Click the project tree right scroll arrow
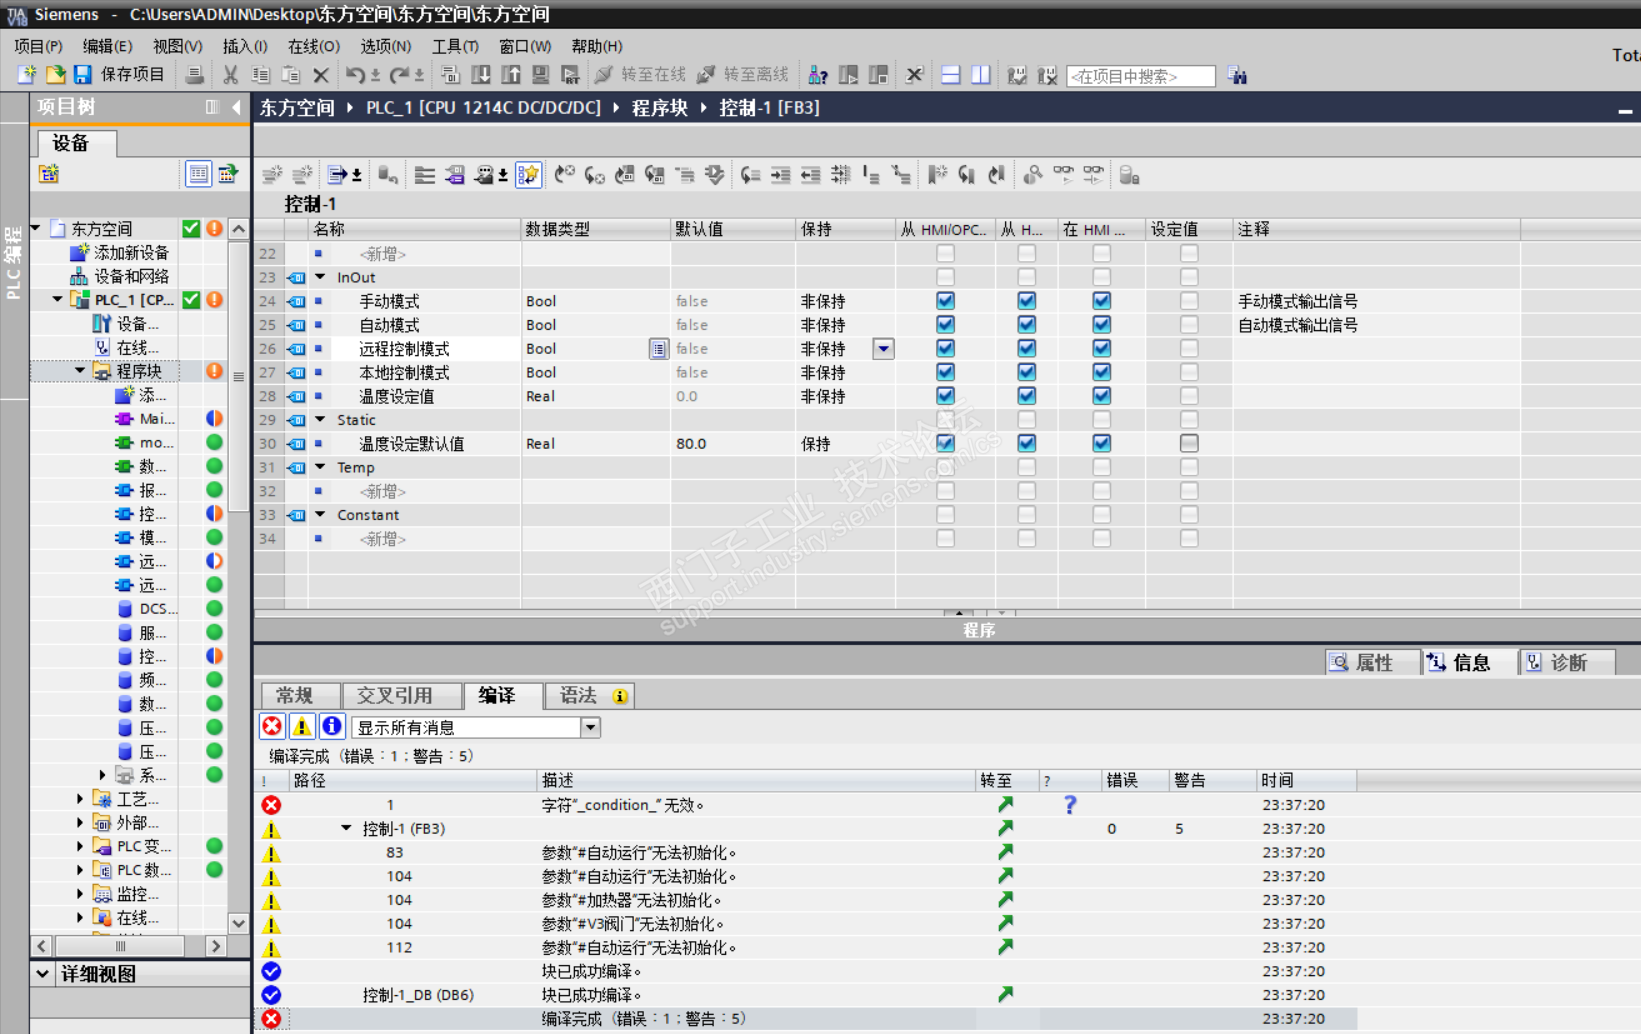This screenshot has height=1034, width=1641. (x=215, y=945)
